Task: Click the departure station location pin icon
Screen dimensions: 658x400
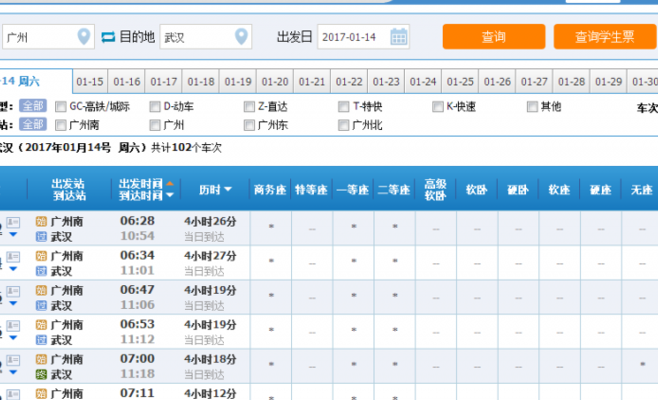Action: click(x=84, y=37)
